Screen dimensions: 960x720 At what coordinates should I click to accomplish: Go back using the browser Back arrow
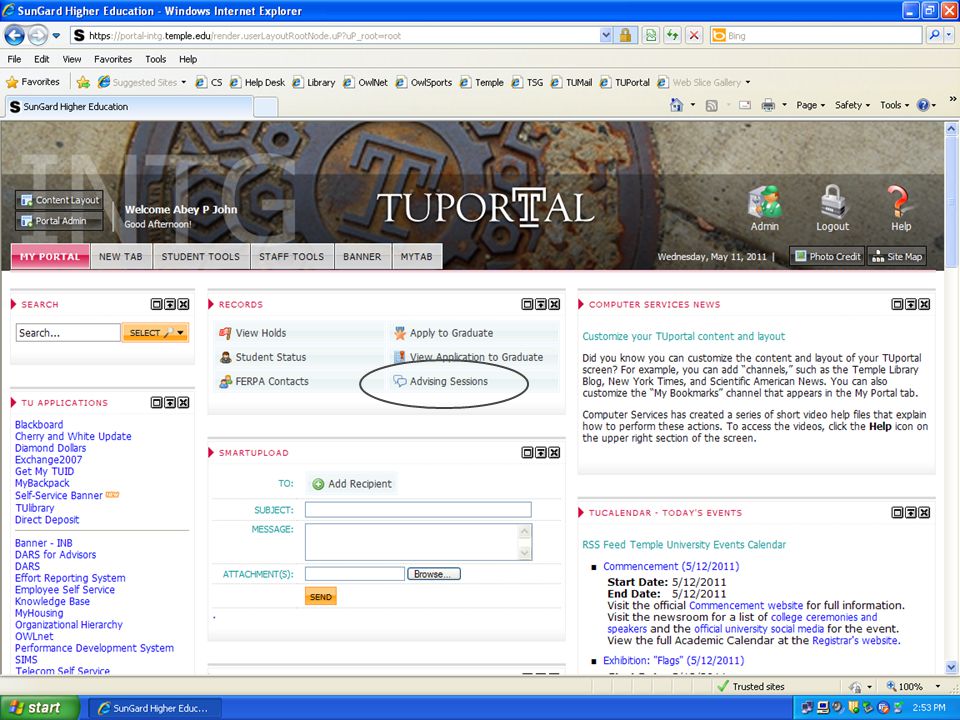click(15, 36)
